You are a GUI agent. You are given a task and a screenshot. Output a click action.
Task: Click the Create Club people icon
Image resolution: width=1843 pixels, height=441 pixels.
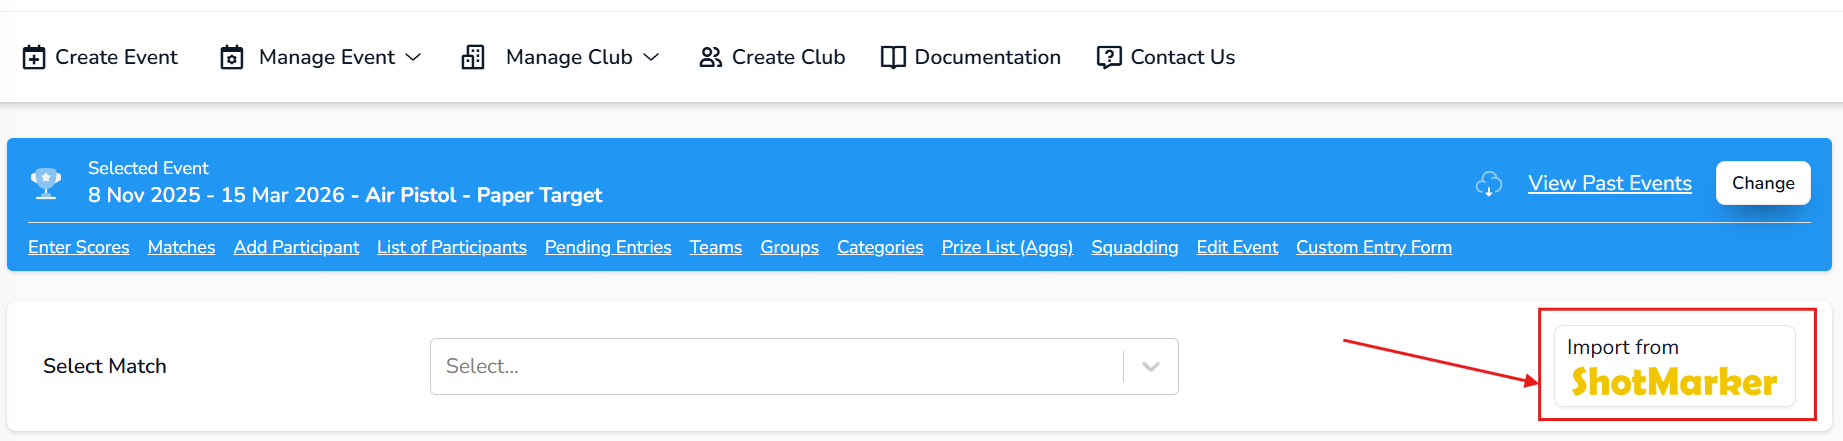(x=711, y=58)
